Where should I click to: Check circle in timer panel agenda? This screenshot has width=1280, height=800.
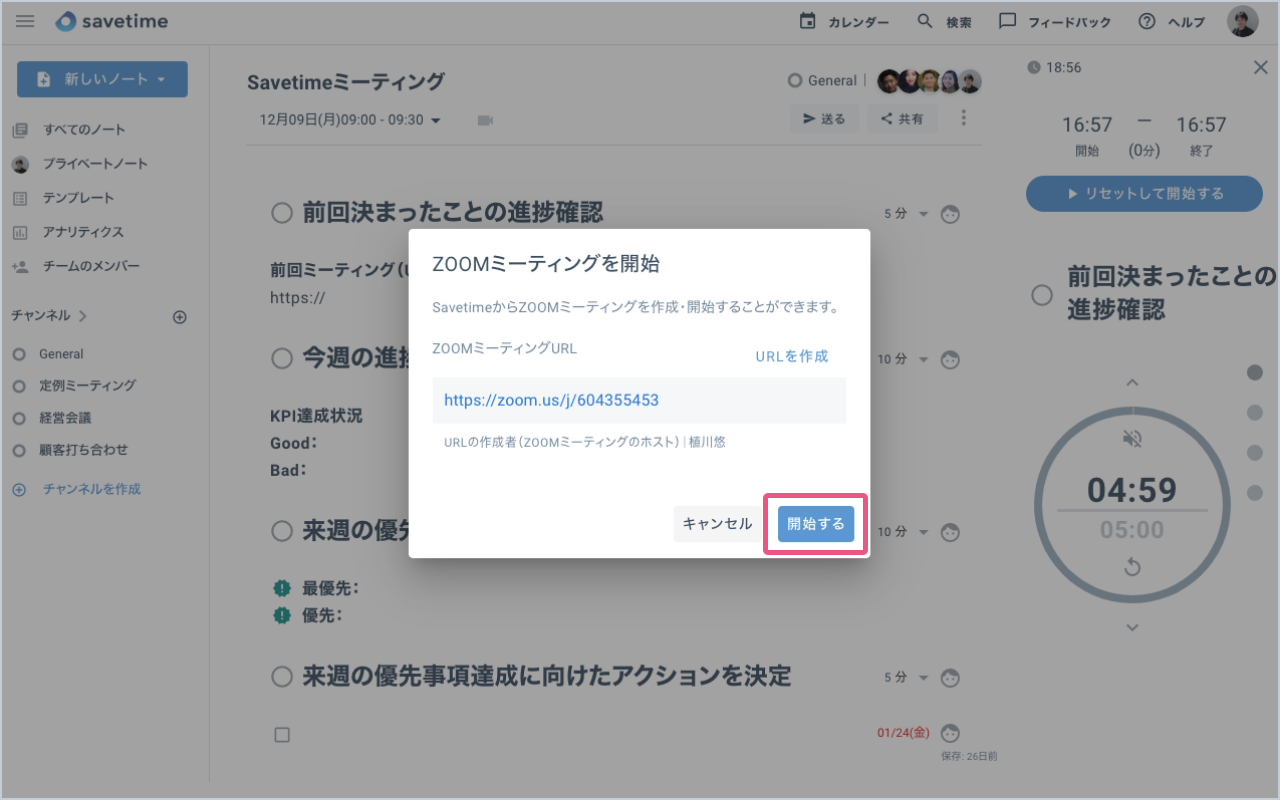click(1042, 295)
